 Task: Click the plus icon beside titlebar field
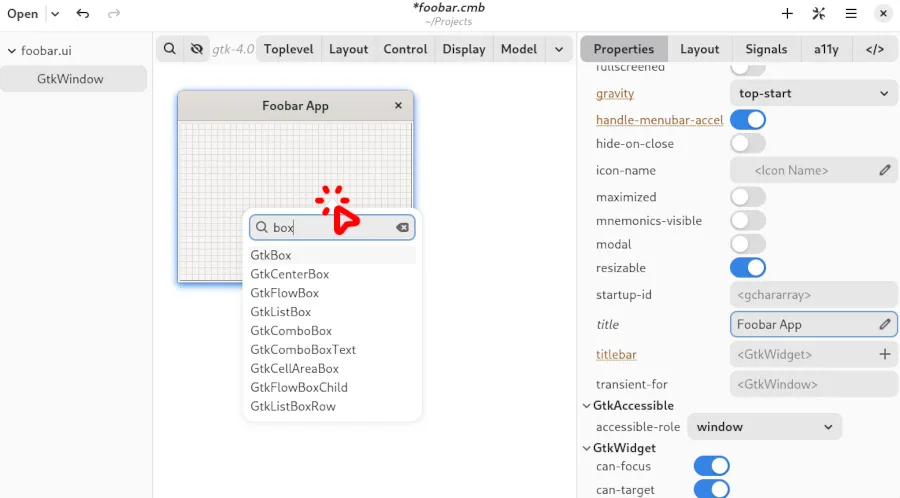click(x=885, y=354)
